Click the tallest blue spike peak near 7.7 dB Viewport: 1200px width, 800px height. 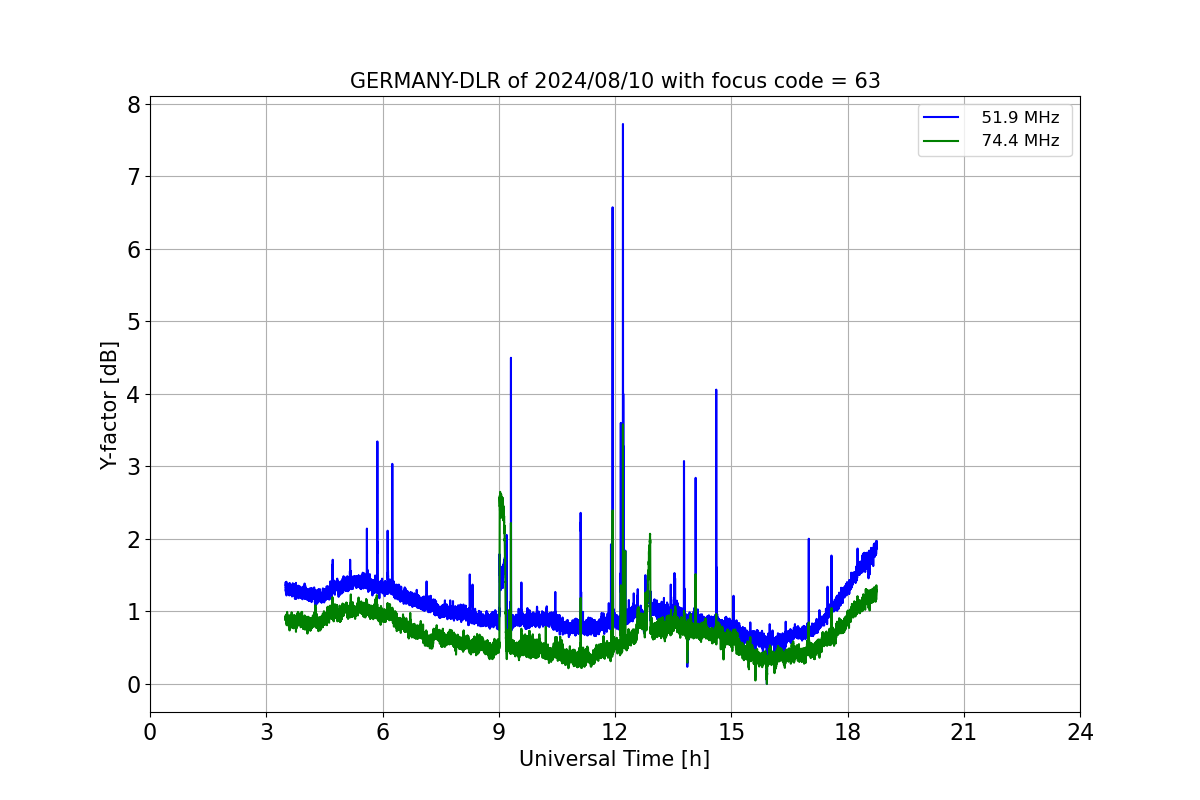622,125
